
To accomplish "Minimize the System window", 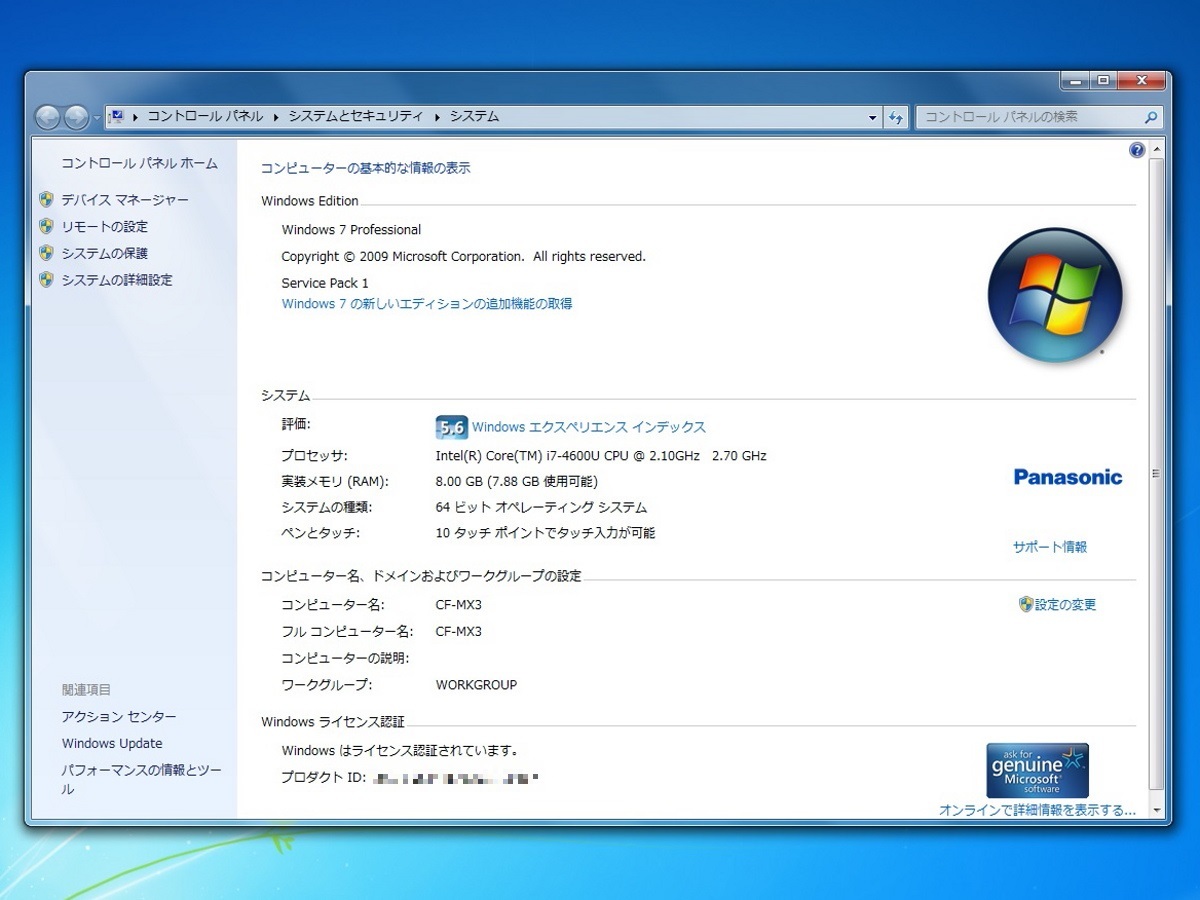I will tap(1076, 81).
